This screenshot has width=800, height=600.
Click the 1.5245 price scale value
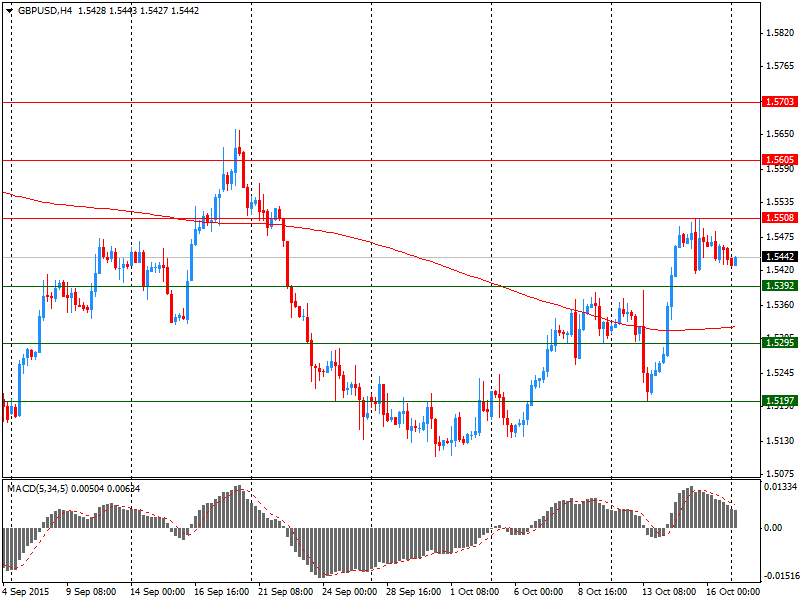coord(781,373)
